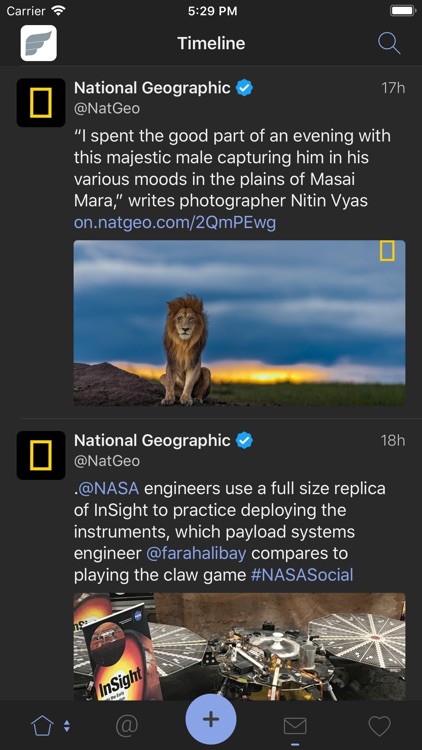Image resolution: width=422 pixels, height=750 pixels.
Task: Open the #NASASocial hashtag
Action: (x=302, y=574)
